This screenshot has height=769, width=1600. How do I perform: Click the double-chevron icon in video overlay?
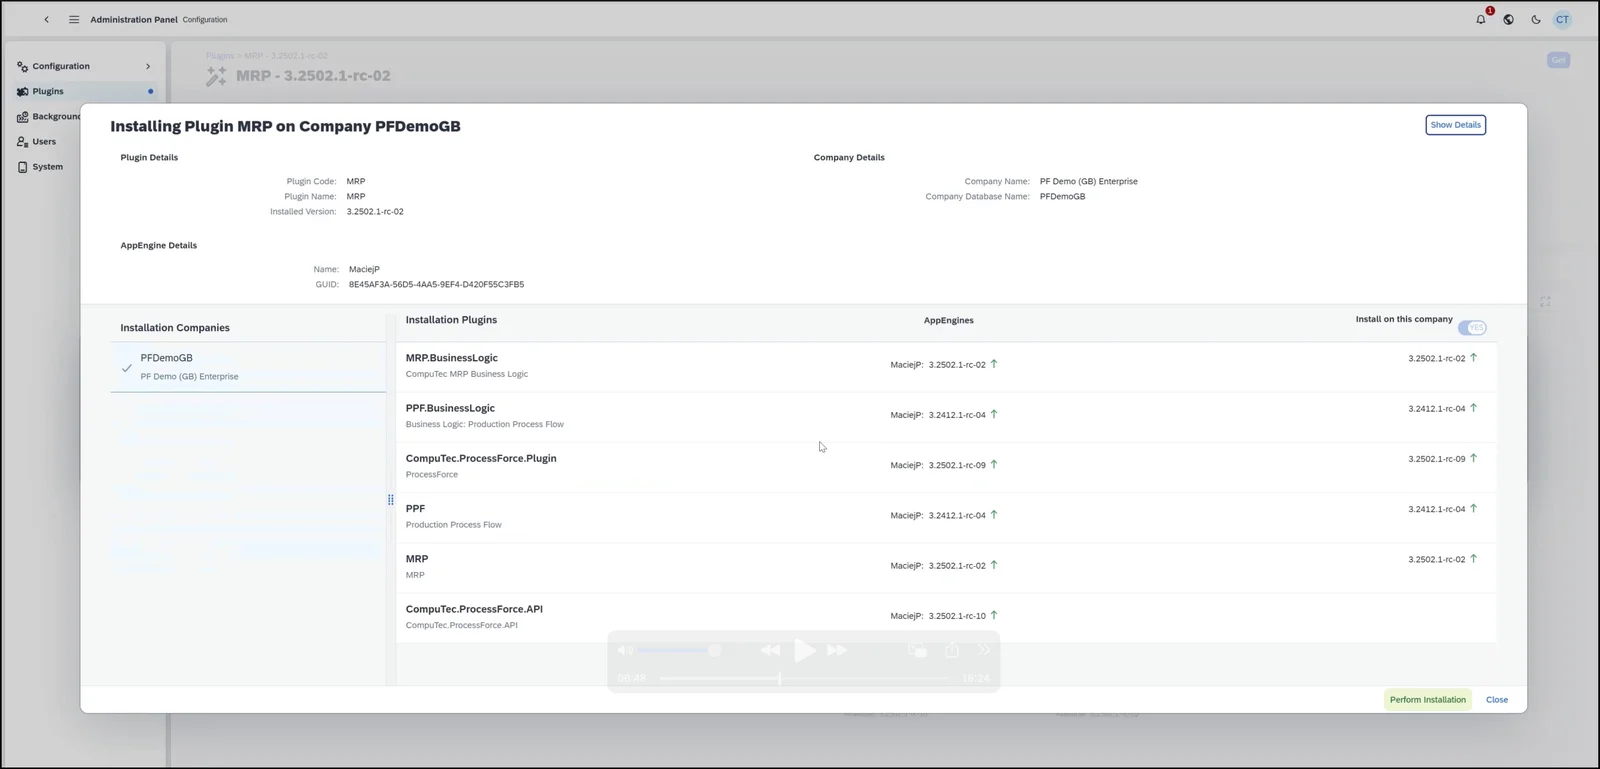pyautogui.click(x=984, y=650)
